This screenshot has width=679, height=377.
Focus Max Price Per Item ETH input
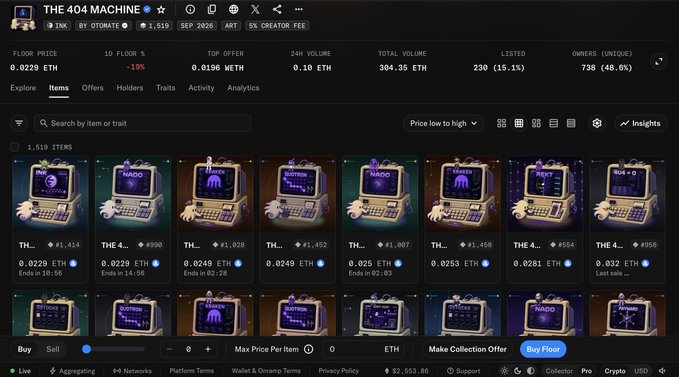[363, 349]
